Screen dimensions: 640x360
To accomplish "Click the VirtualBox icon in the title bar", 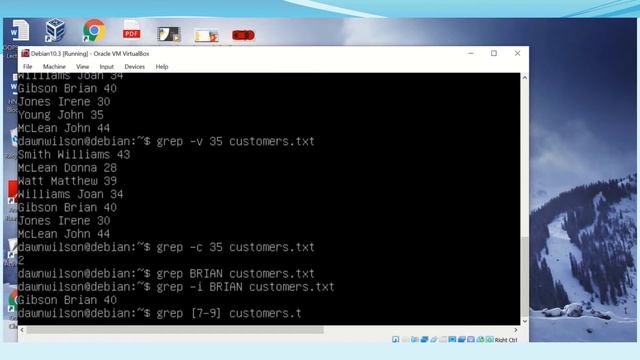I will (25, 53).
